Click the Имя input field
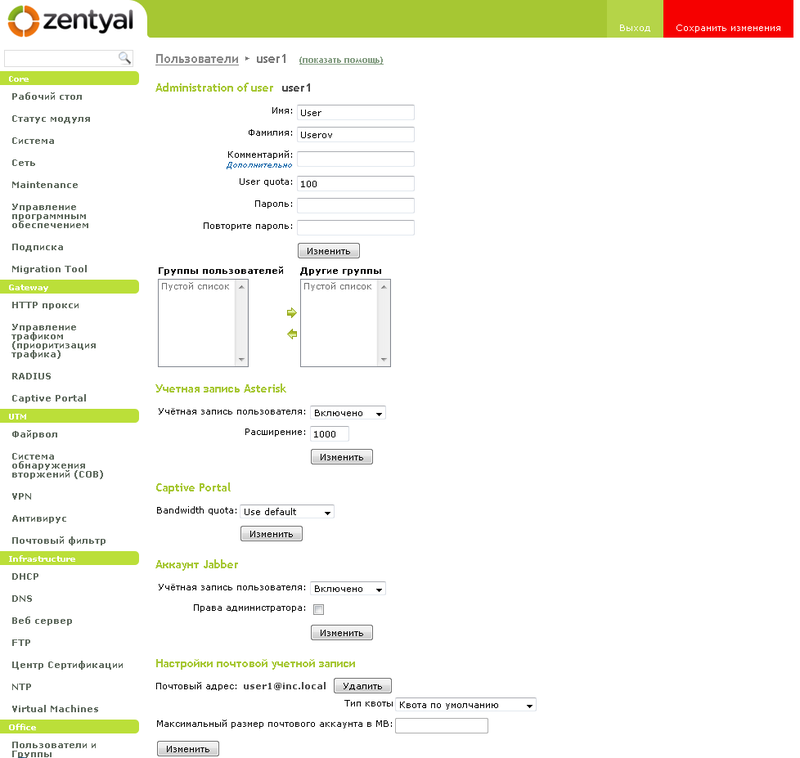The height and width of the screenshot is (758, 800). point(356,112)
